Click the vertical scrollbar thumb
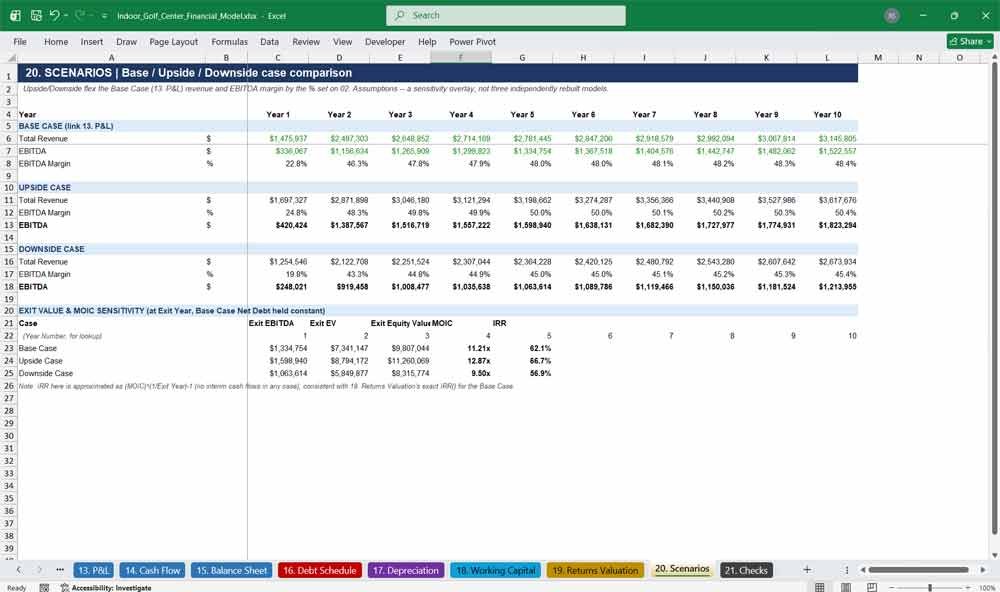The width and height of the screenshot is (1000, 592). (994, 299)
